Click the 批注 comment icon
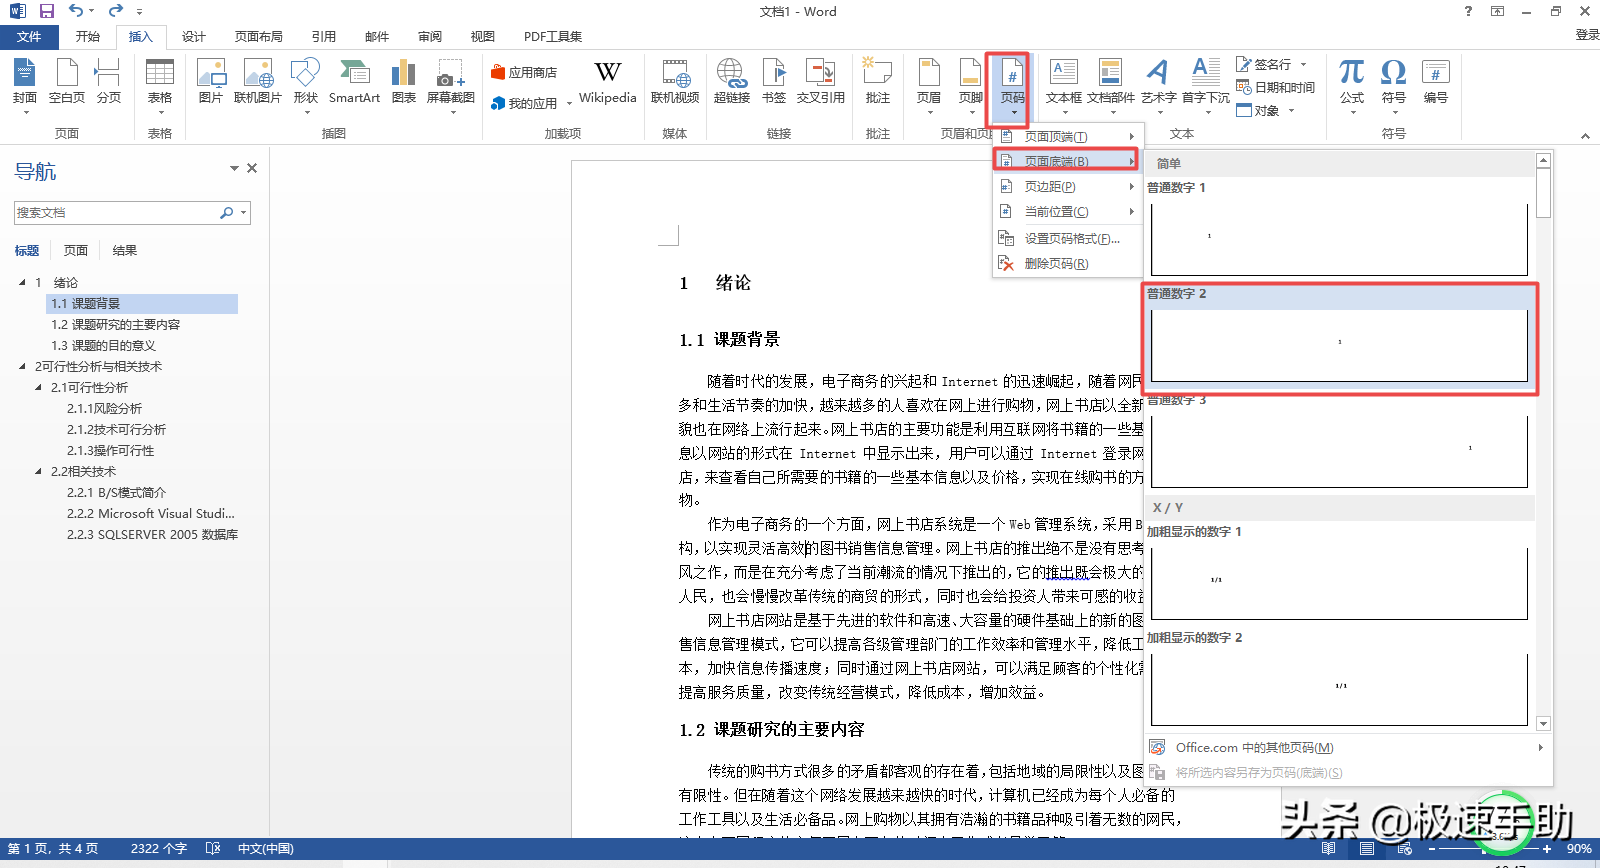The height and width of the screenshot is (868, 1600). pos(877,80)
